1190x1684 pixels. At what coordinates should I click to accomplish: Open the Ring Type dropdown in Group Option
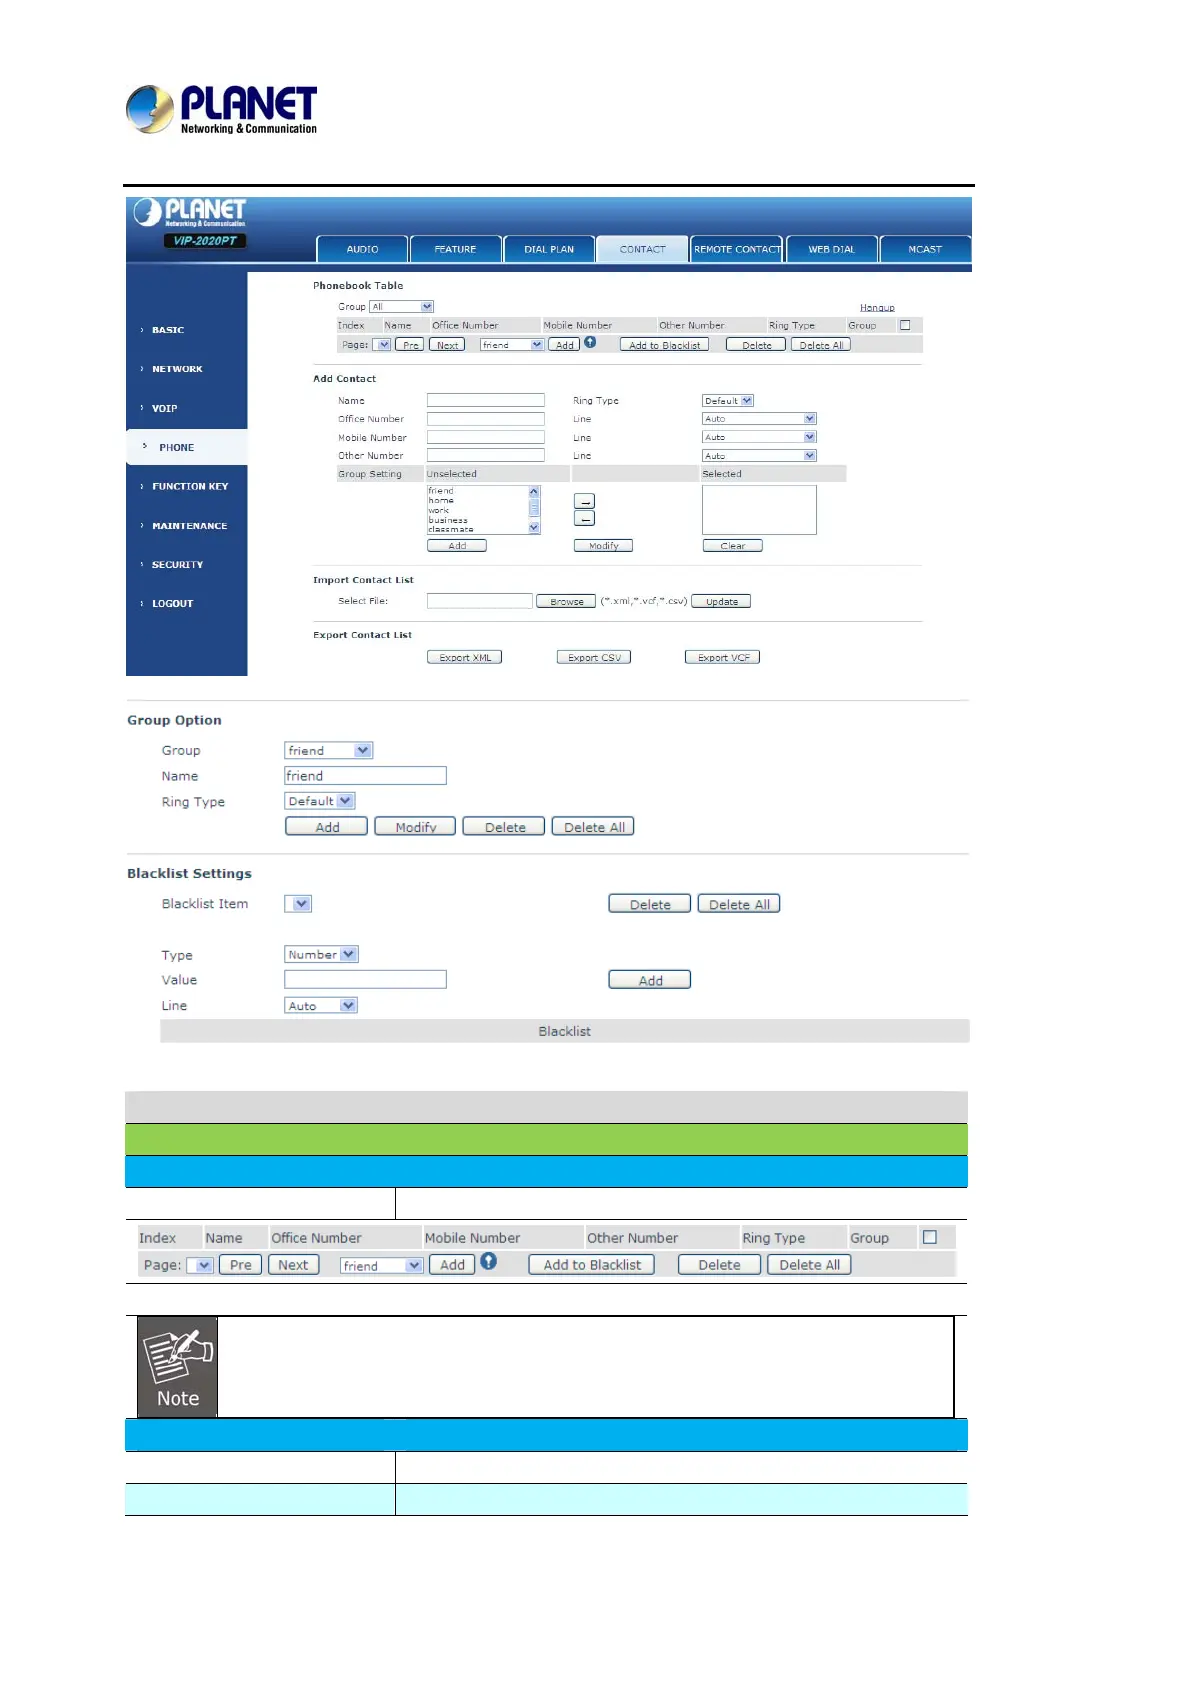320,802
